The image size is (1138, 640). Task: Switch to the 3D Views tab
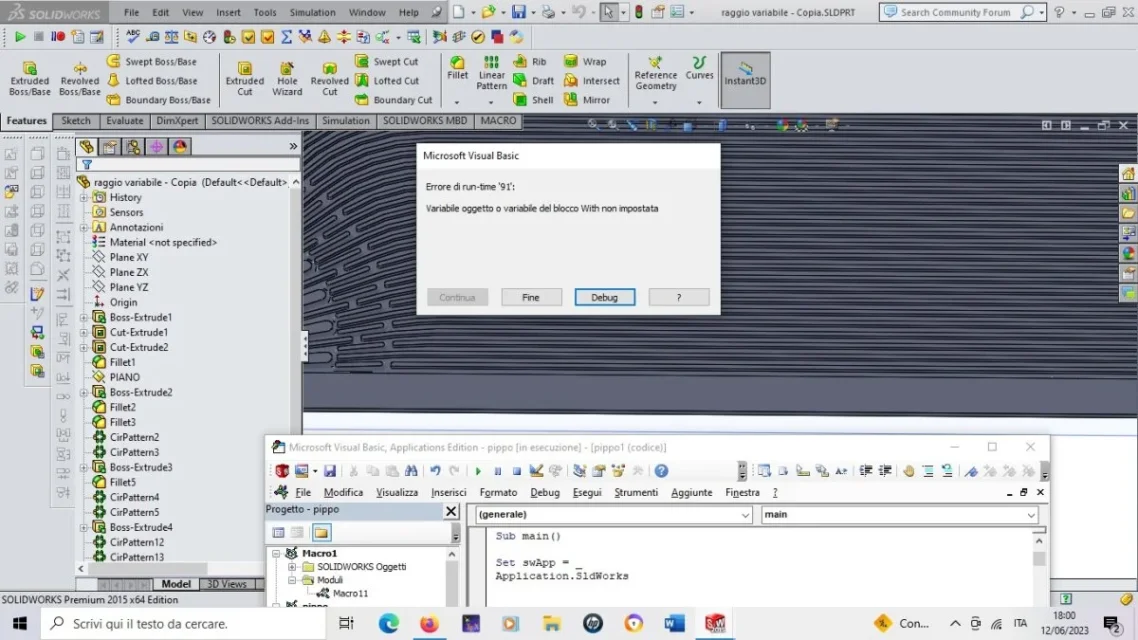[226, 584]
